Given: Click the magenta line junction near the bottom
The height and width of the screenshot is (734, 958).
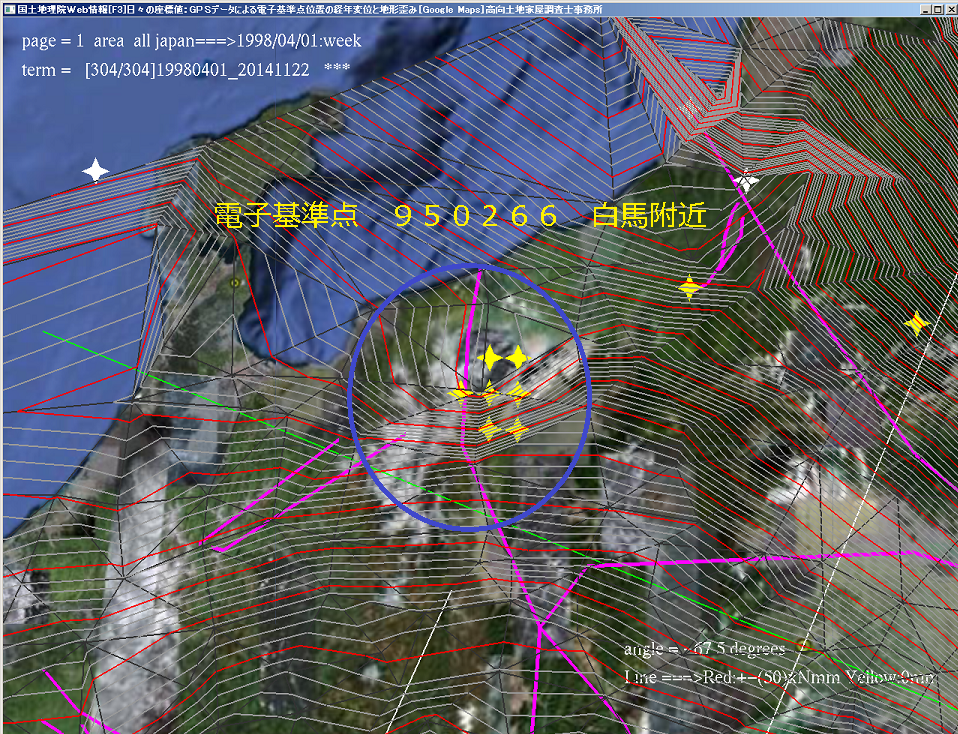Looking at the screenshot, I should coord(540,624).
